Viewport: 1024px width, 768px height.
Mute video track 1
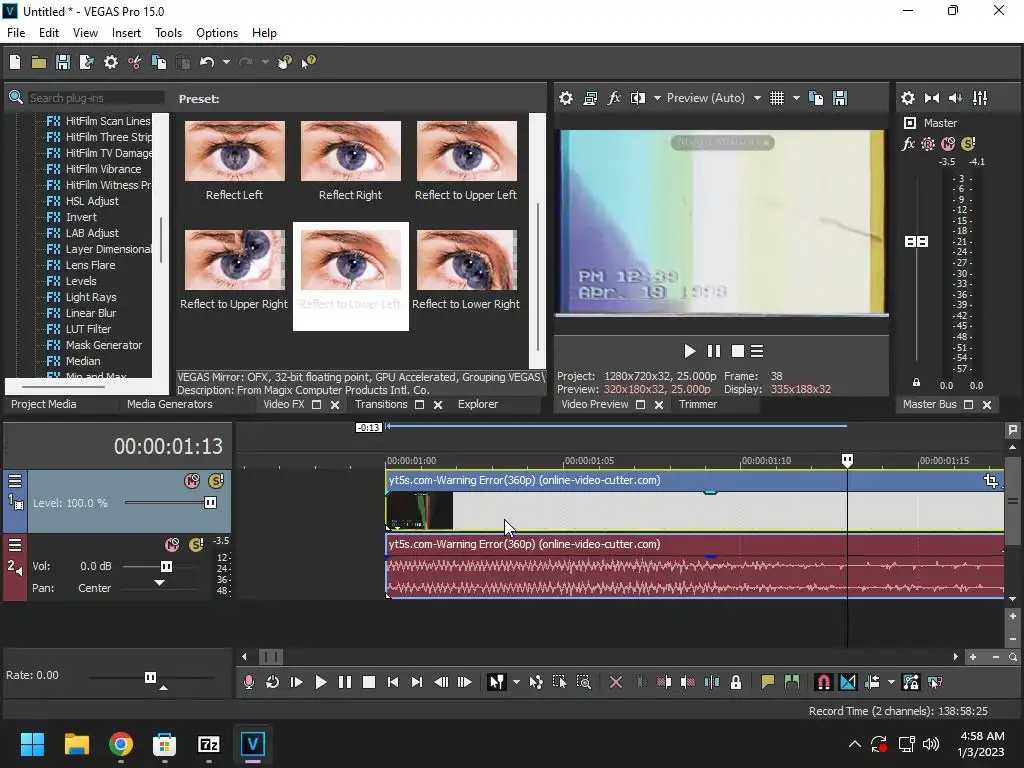(x=191, y=481)
